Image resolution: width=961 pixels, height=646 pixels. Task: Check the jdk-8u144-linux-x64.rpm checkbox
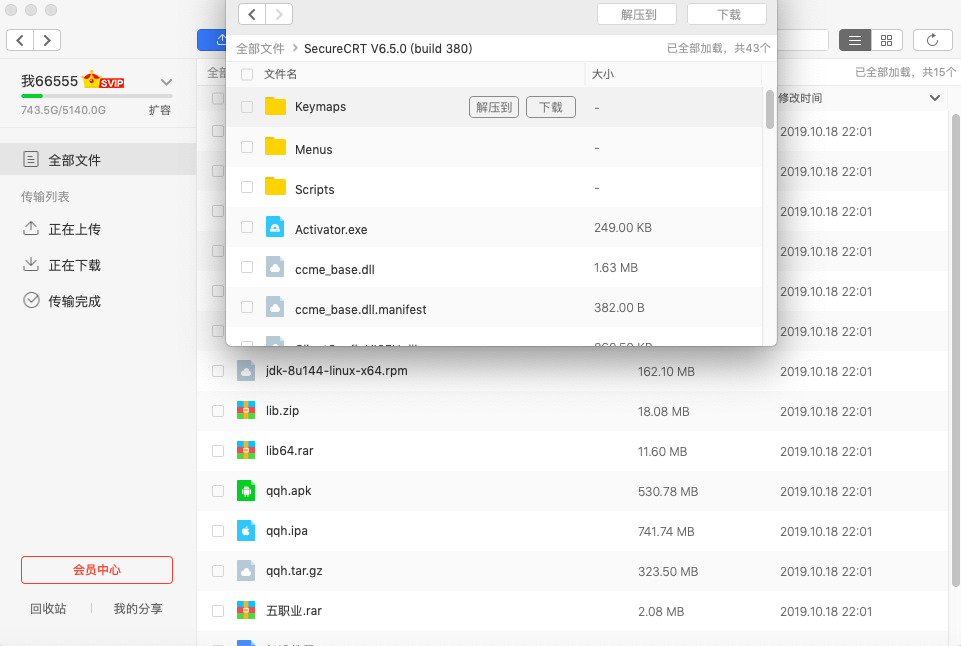point(218,371)
